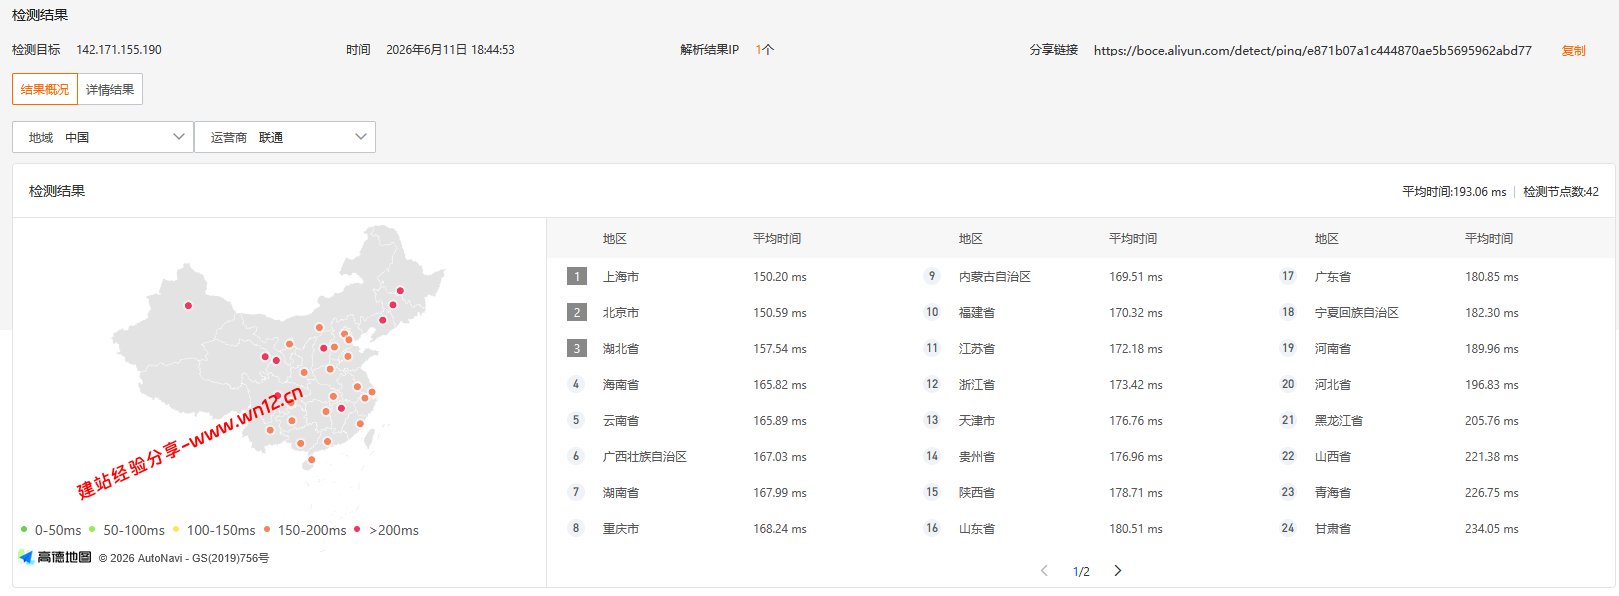Go to next results page arrow
This screenshot has height=596, width=1619.
(1118, 570)
